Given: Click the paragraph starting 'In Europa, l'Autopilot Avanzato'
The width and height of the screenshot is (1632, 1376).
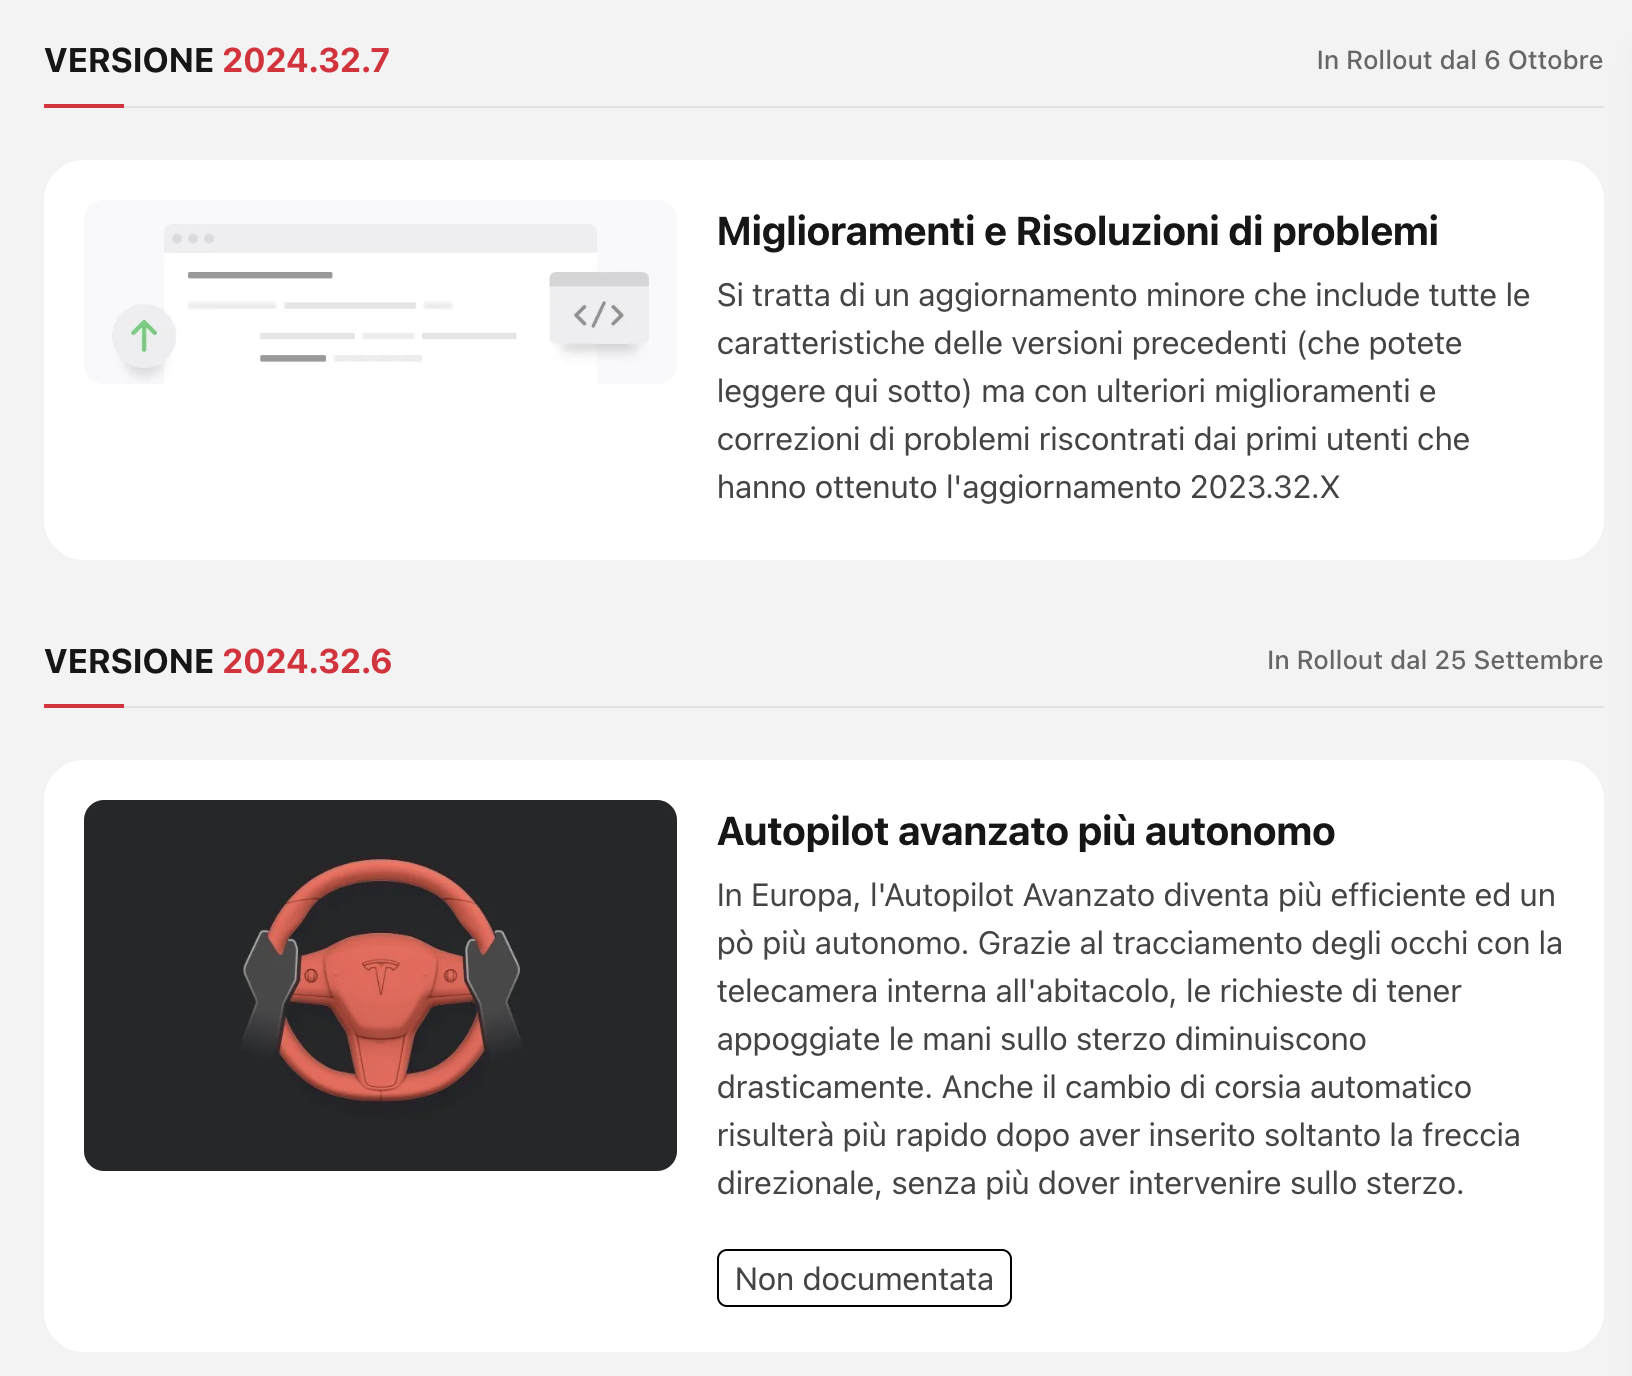Looking at the screenshot, I should tap(1140, 1039).
